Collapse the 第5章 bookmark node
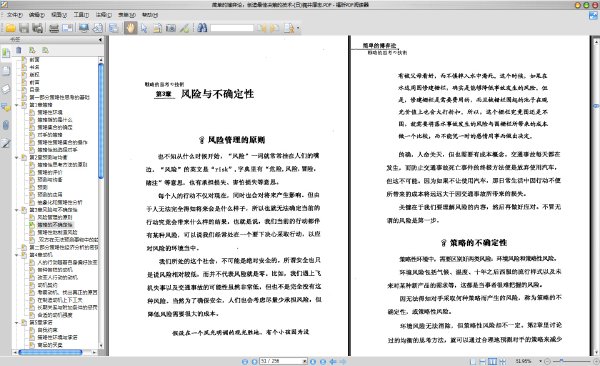Viewport: 600px width, 366px height. point(16,322)
